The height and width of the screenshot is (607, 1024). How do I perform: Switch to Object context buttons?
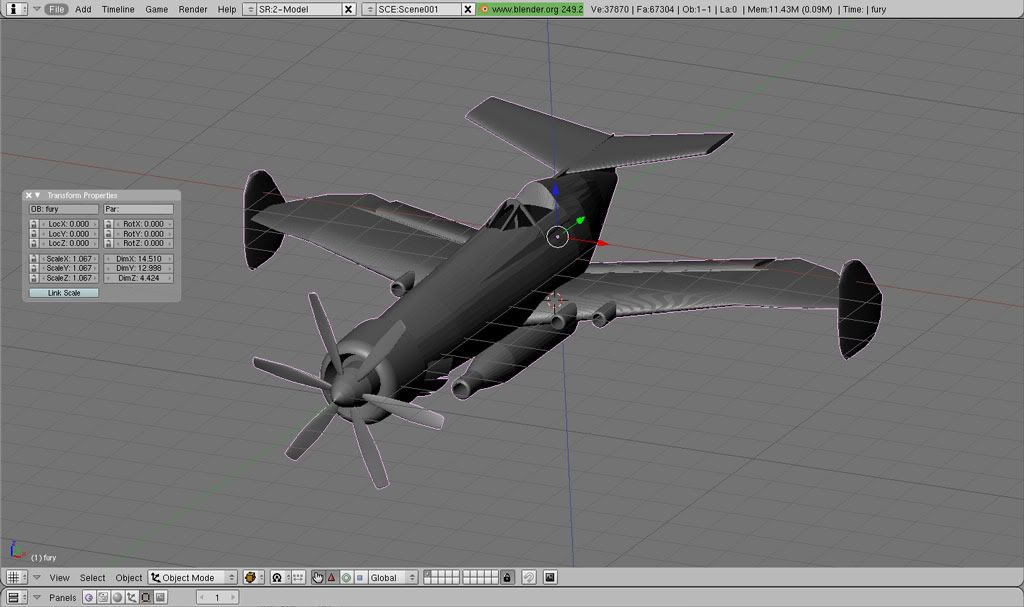[x=132, y=597]
